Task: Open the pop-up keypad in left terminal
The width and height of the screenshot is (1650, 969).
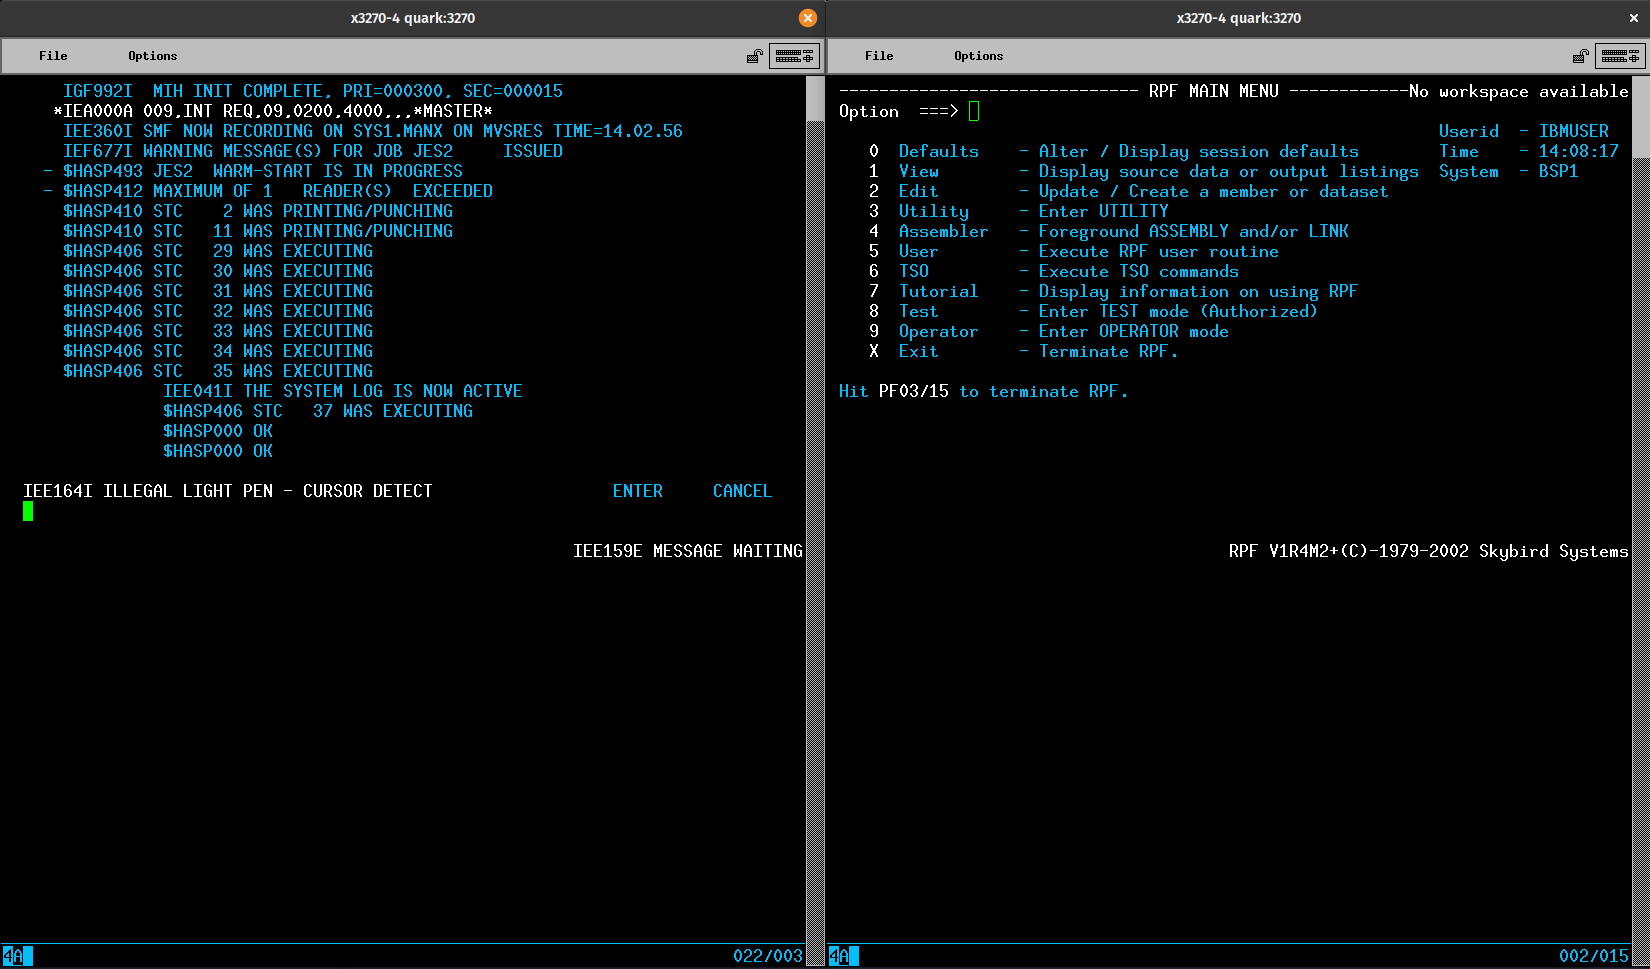Action: [x=795, y=56]
